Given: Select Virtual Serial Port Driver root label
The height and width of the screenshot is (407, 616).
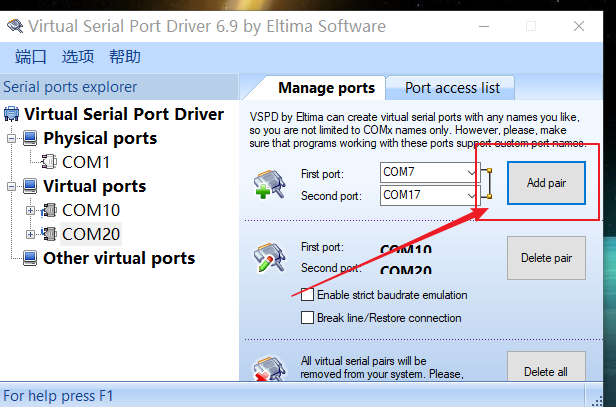Looking at the screenshot, I should tap(124, 114).
